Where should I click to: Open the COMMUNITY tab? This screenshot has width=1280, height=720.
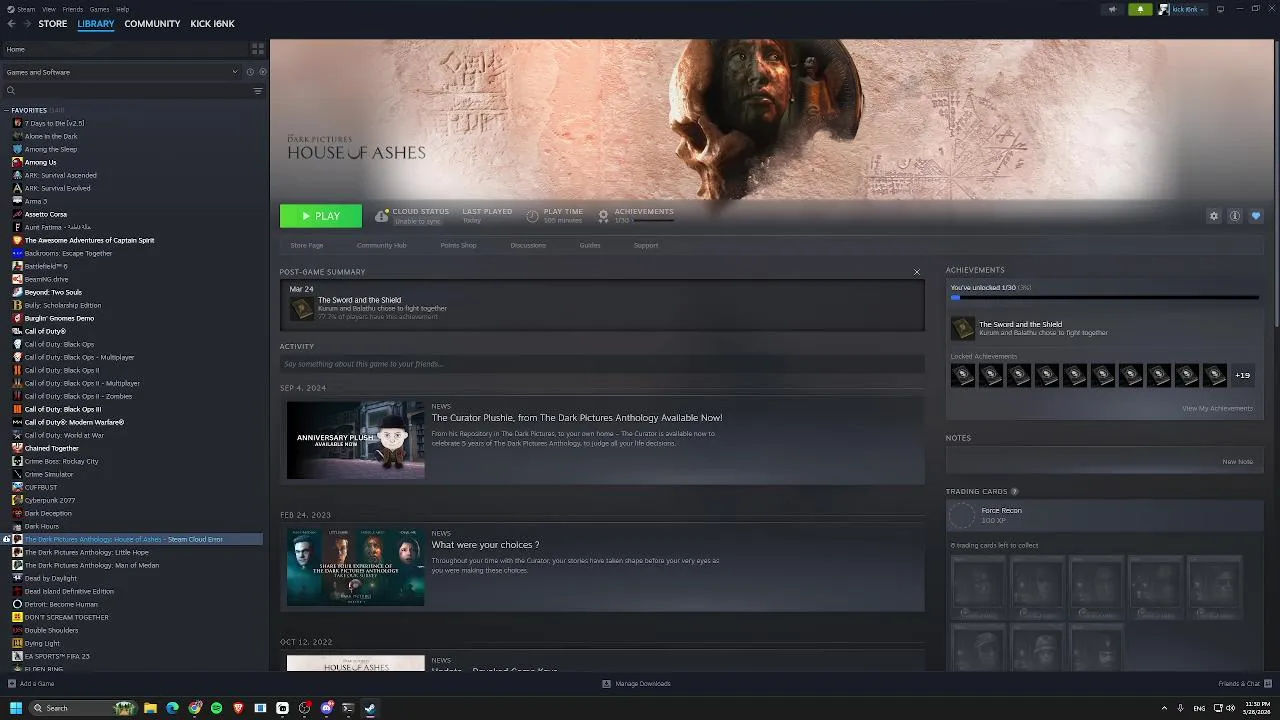(153, 24)
